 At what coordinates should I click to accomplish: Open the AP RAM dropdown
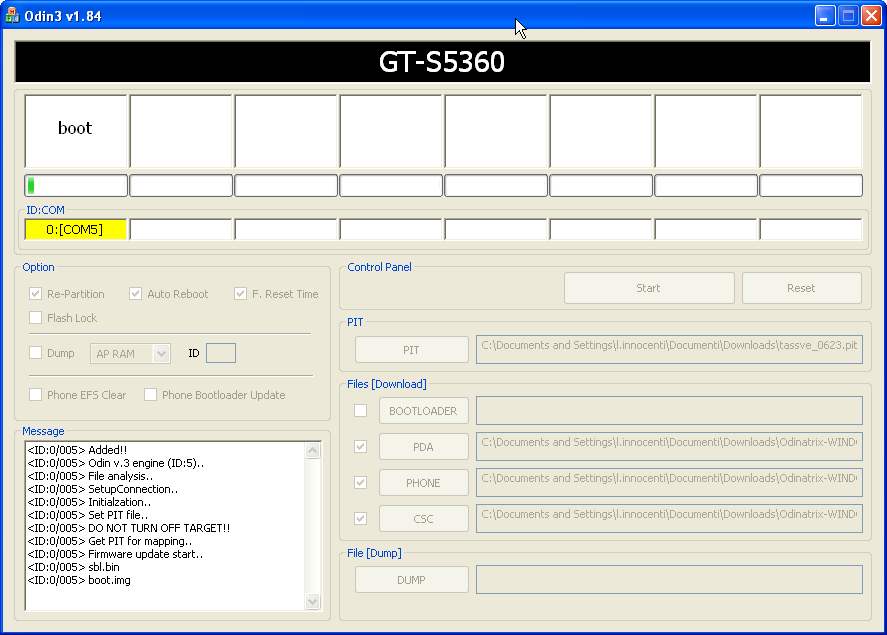tap(160, 353)
